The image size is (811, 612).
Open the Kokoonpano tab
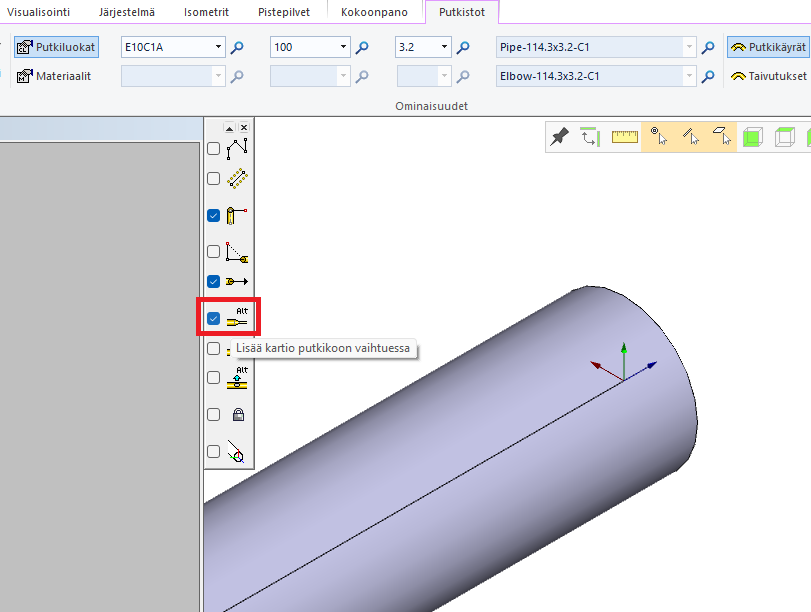pos(374,12)
